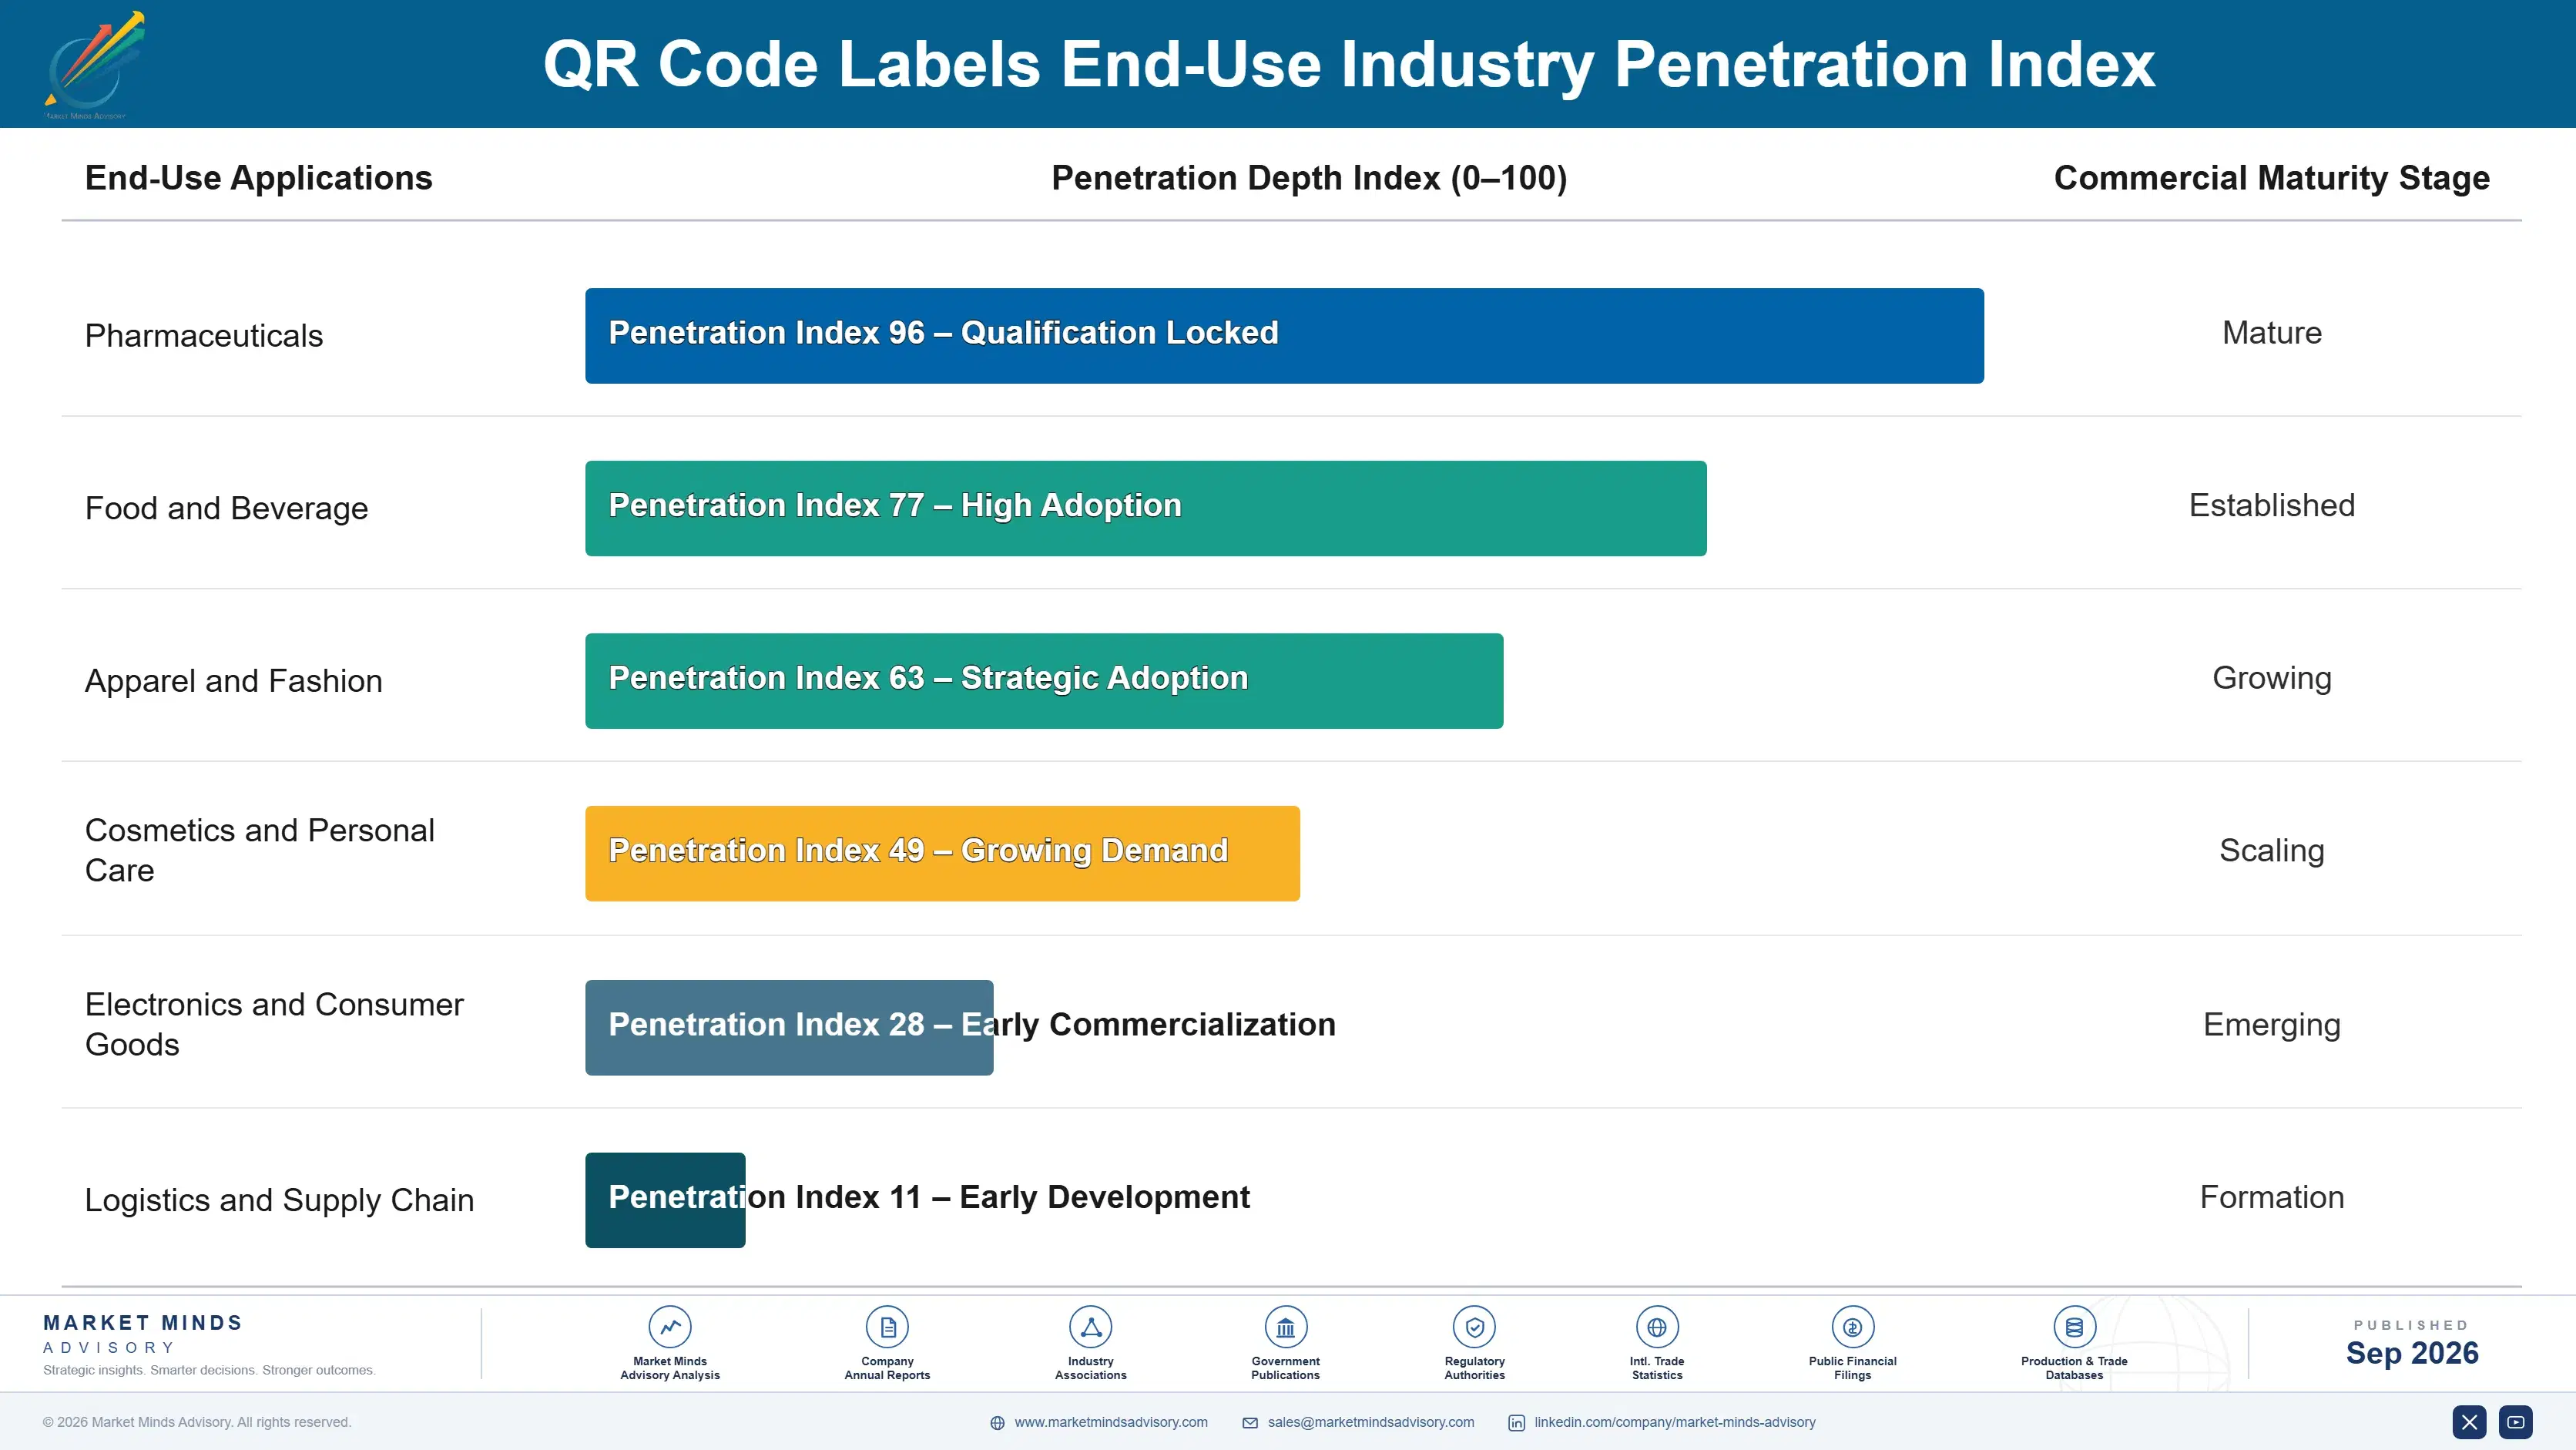
Task: Click the Intl. Trade Statistics globe icon
Action: (x=1657, y=1327)
